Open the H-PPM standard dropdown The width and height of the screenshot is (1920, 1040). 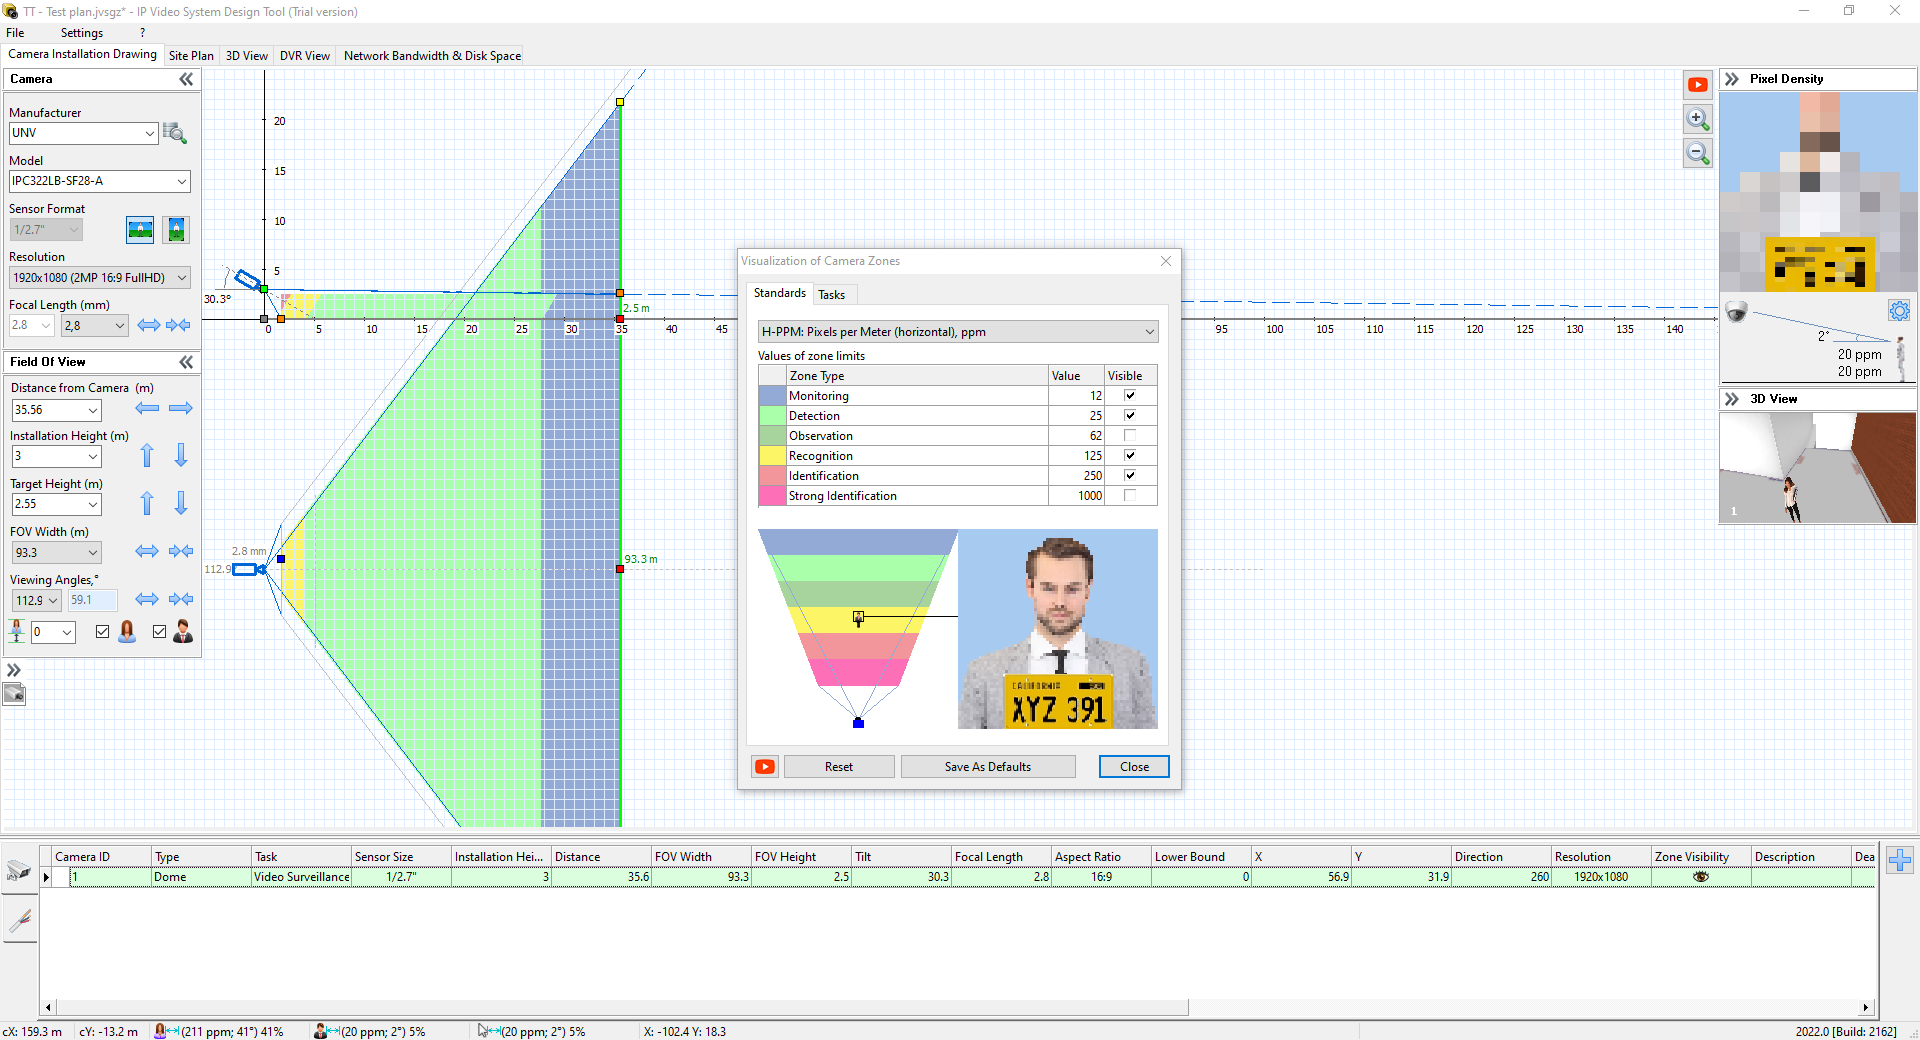957,332
